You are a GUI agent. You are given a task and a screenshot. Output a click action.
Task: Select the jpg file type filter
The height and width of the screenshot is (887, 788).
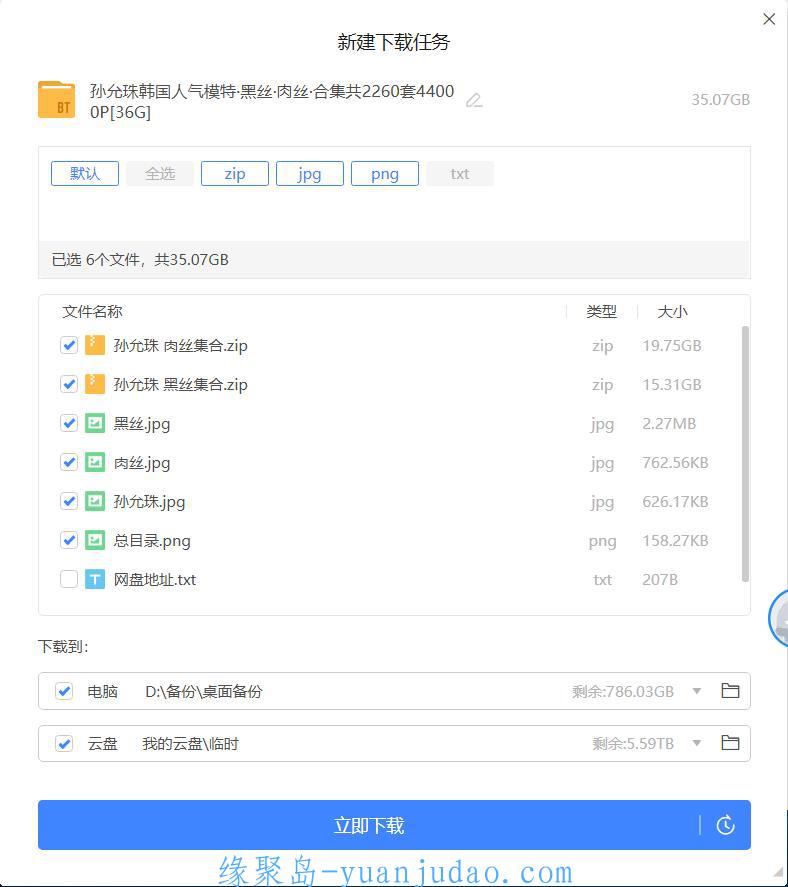310,174
